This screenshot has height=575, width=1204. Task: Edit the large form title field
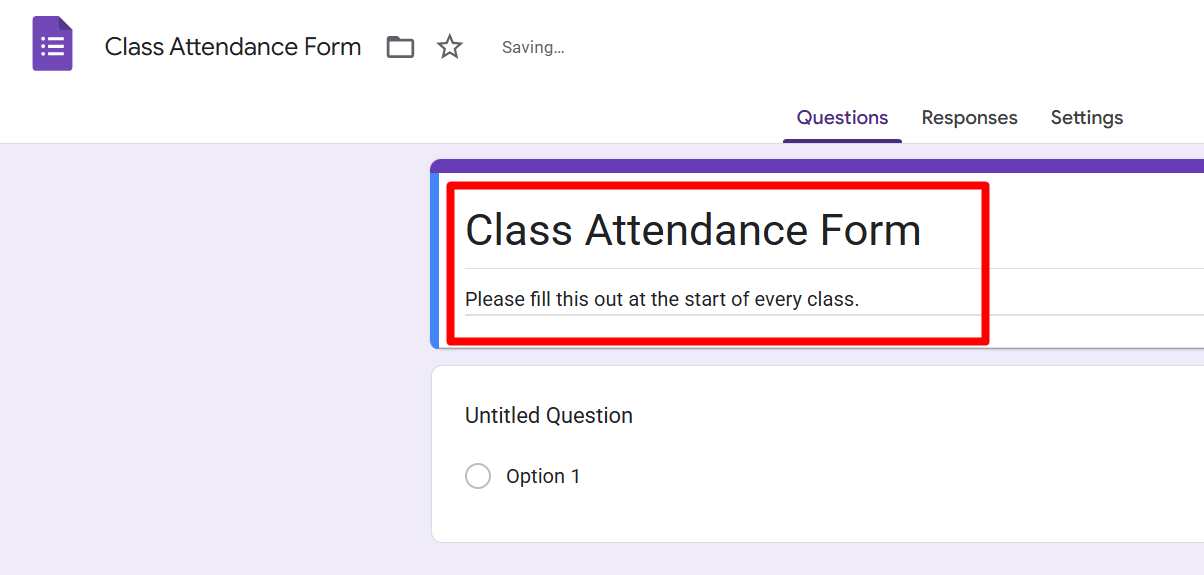tap(693, 230)
